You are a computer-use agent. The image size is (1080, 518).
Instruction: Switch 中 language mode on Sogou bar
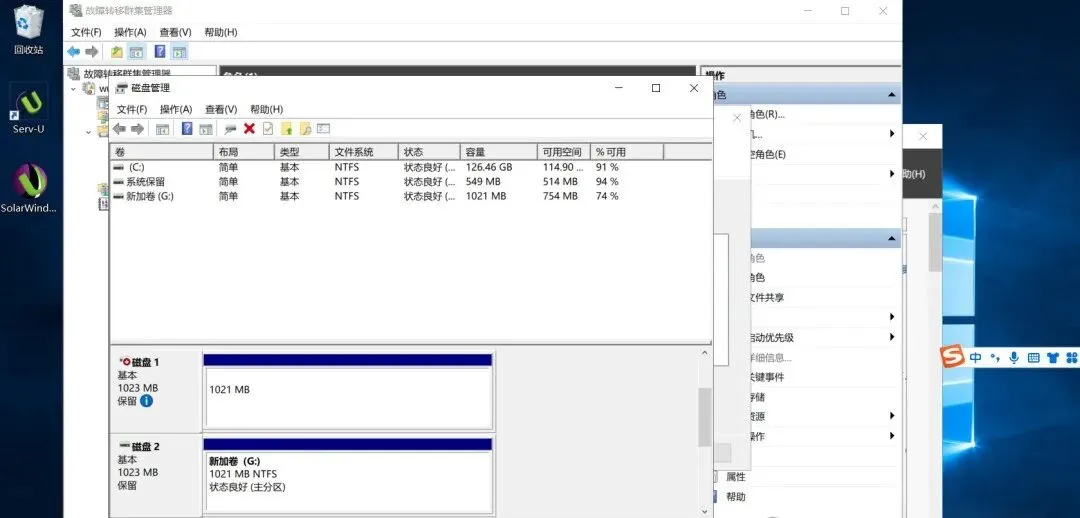click(x=975, y=358)
